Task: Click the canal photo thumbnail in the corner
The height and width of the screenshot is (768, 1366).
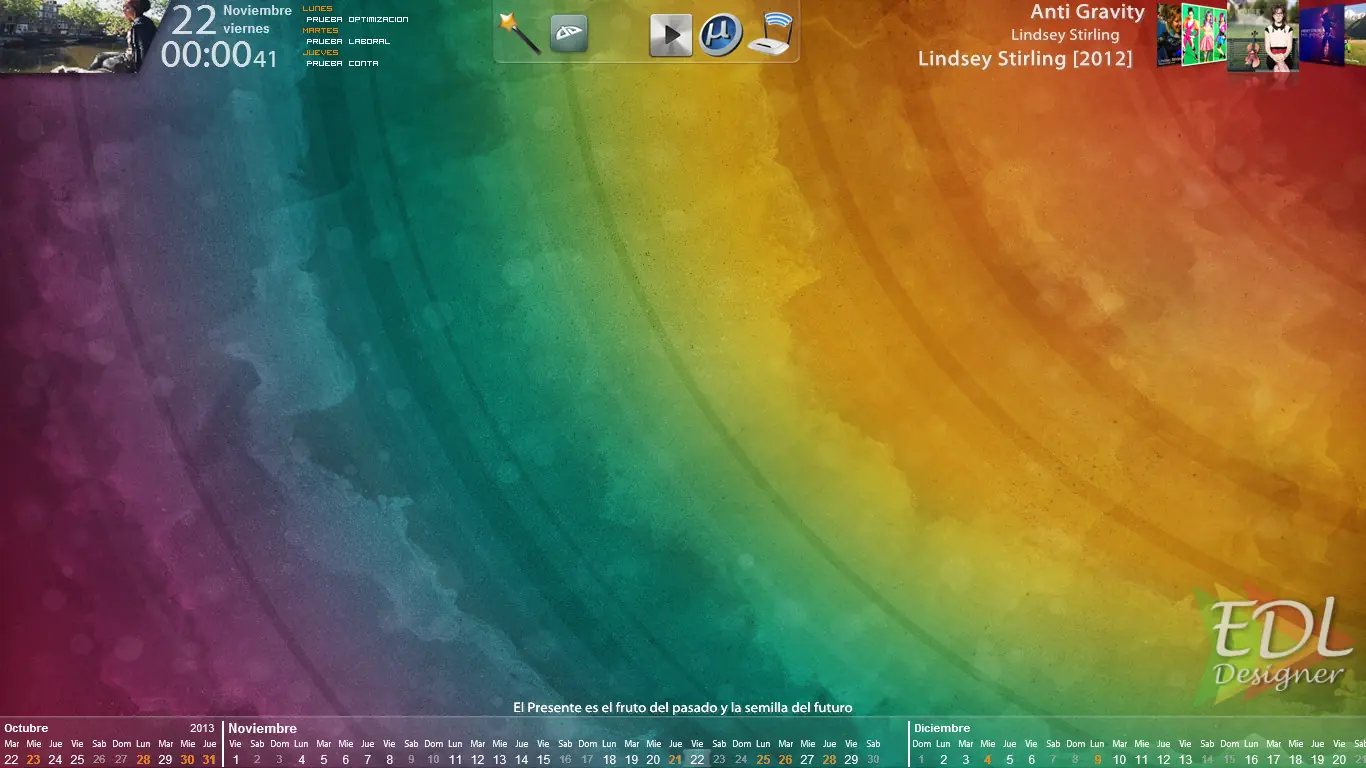Action: [x=77, y=36]
